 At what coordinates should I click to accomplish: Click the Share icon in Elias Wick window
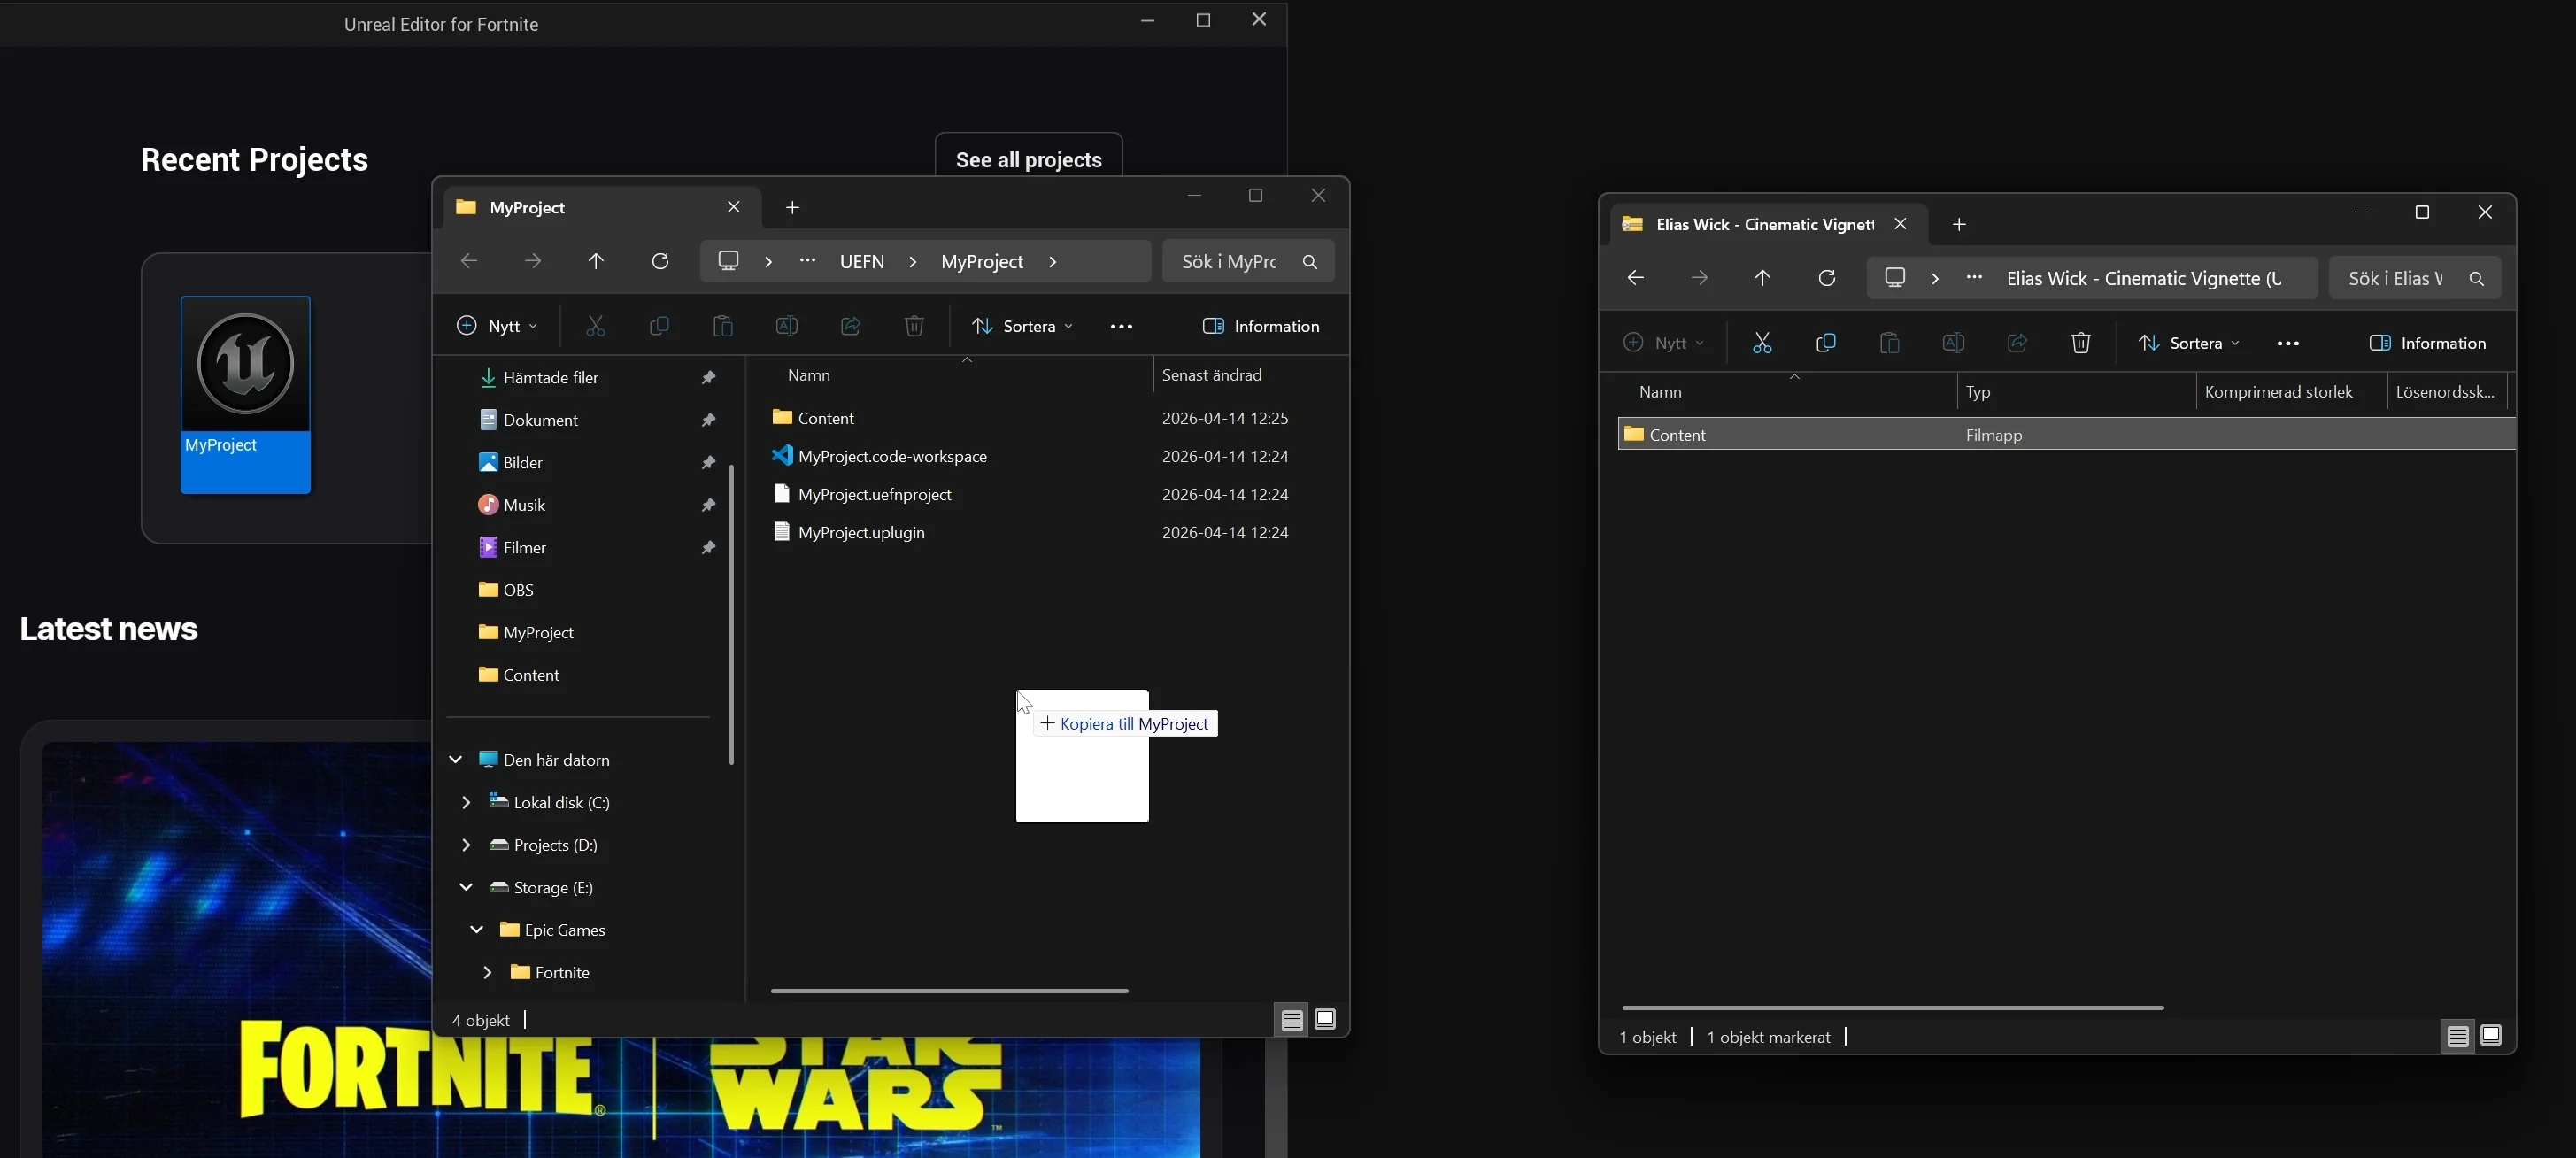point(2017,343)
